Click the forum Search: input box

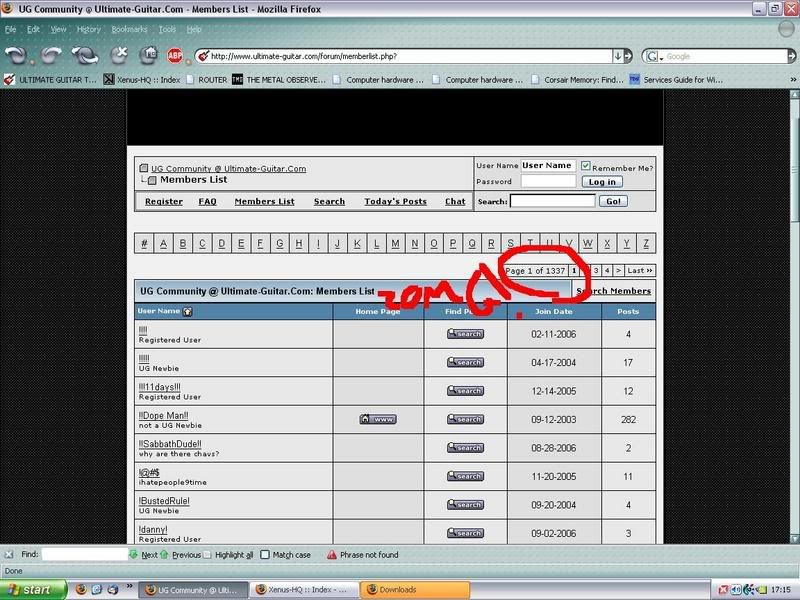(x=553, y=201)
